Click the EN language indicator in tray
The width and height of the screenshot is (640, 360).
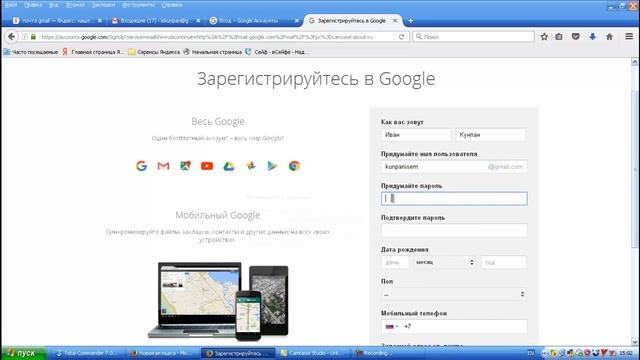pos(531,353)
